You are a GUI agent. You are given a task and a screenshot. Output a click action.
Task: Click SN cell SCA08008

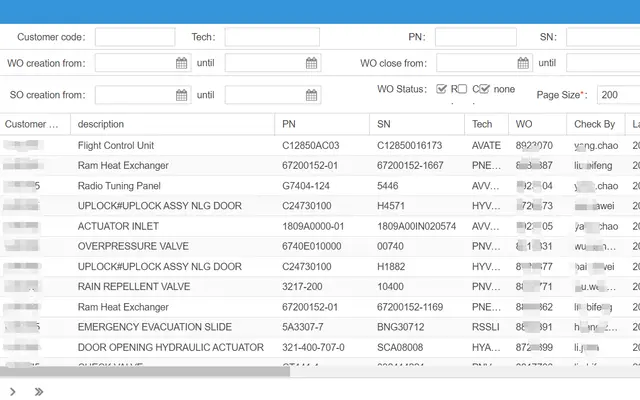tap(417, 348)
